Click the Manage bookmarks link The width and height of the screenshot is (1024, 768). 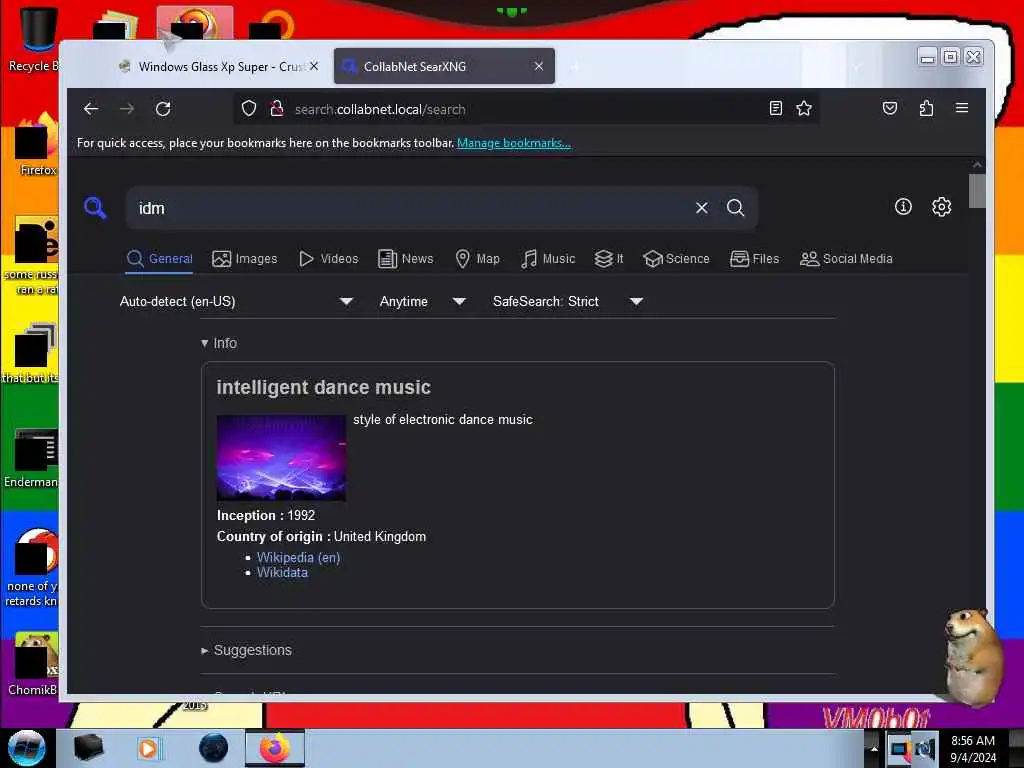click(514, 142)
